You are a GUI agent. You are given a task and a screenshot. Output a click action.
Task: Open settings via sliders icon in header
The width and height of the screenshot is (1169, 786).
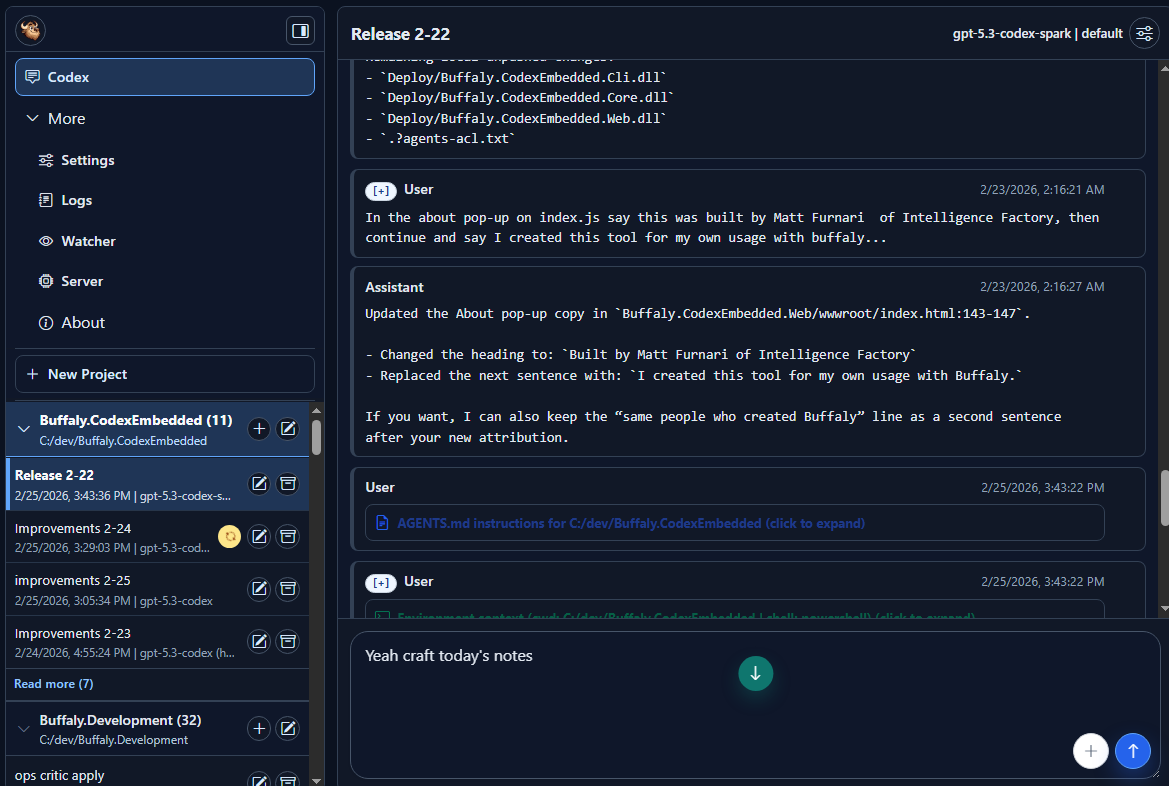click(x=1144, y=33)
